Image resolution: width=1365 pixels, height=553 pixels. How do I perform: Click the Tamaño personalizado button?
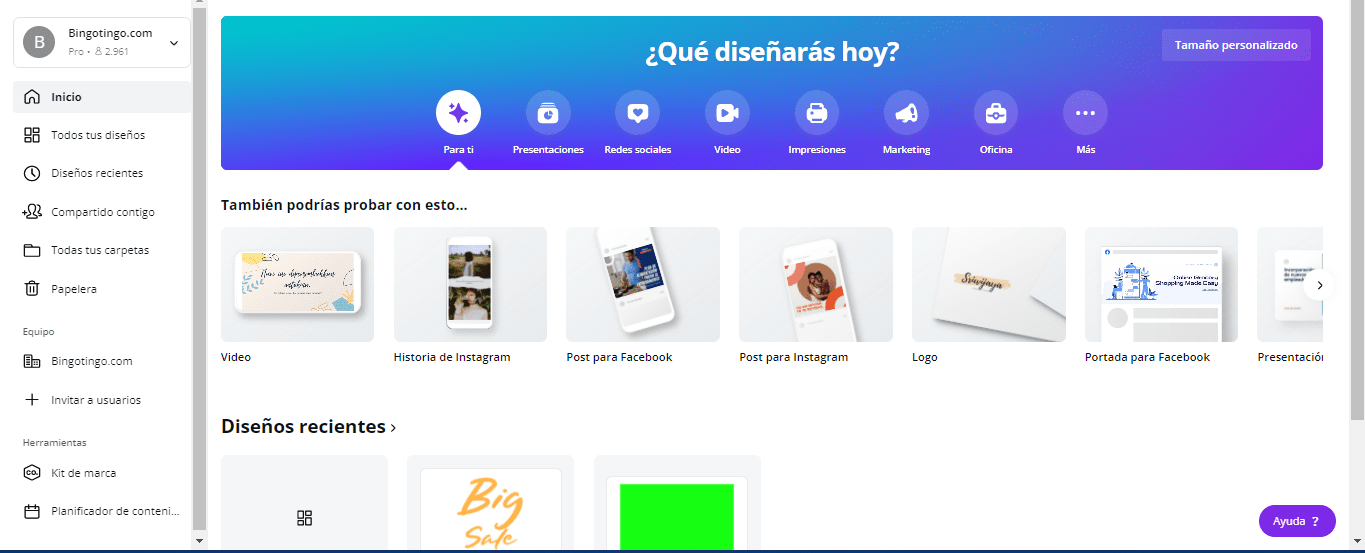1236,45
